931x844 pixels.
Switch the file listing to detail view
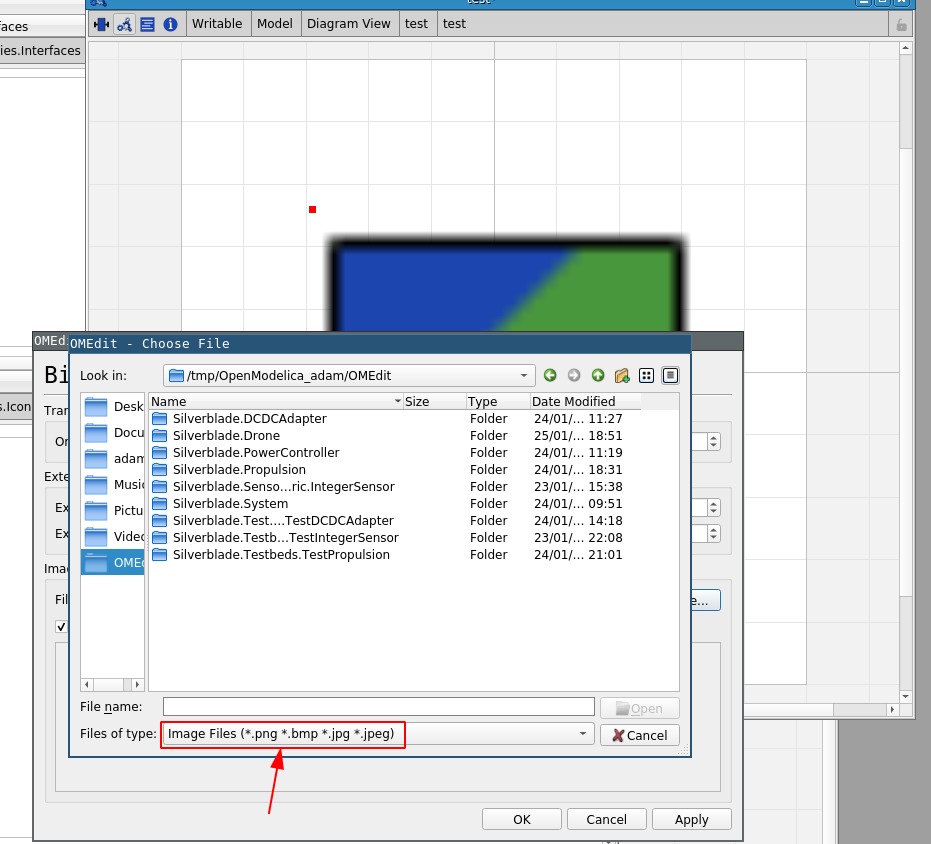[670, 375]
